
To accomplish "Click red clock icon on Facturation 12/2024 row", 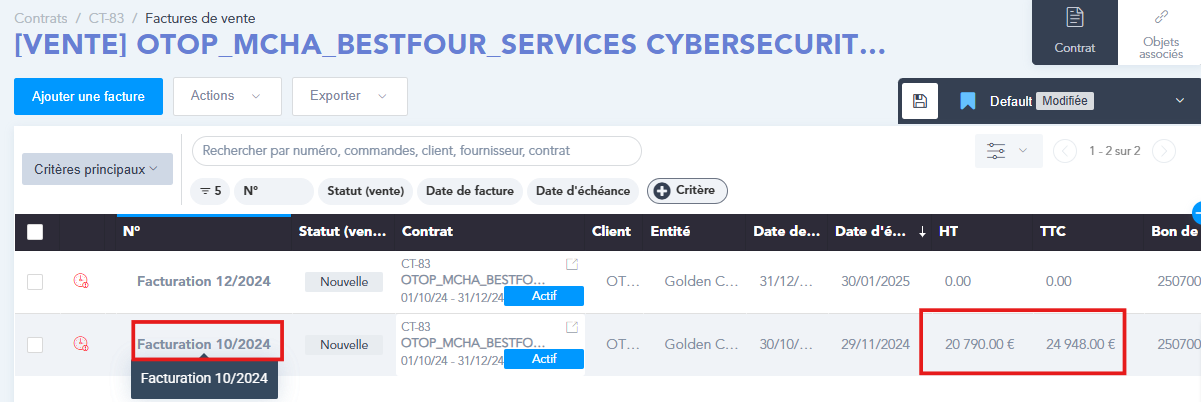I will pos(81,282).
